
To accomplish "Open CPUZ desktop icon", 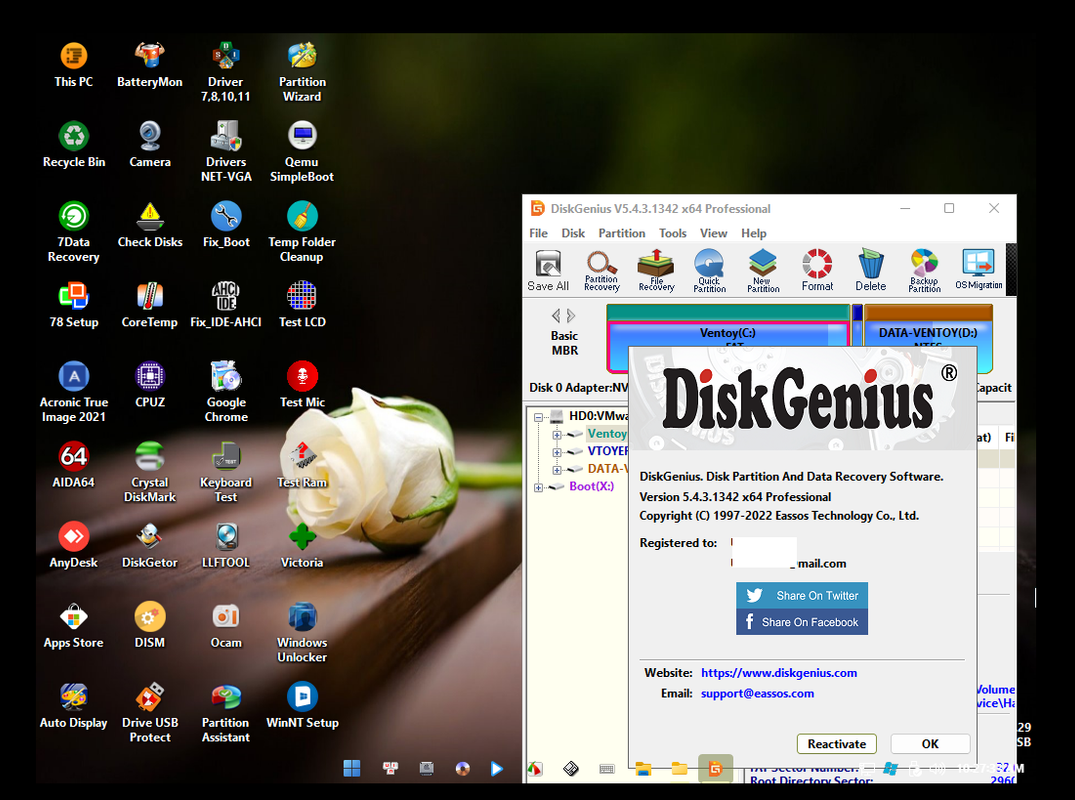I will click(149, 385).
